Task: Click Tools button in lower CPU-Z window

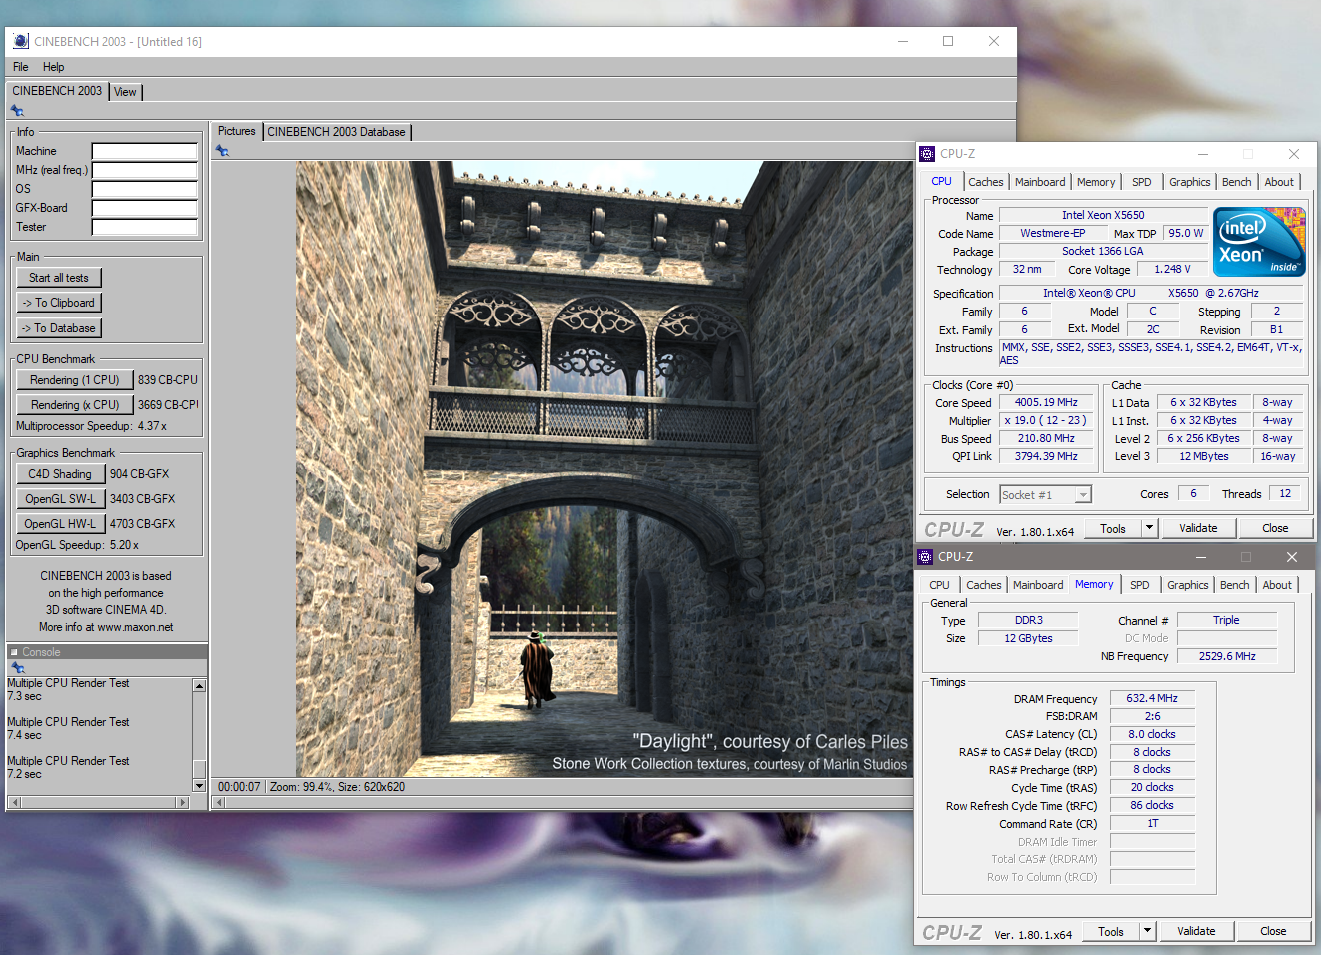Action: click(x=1111, y=931)
